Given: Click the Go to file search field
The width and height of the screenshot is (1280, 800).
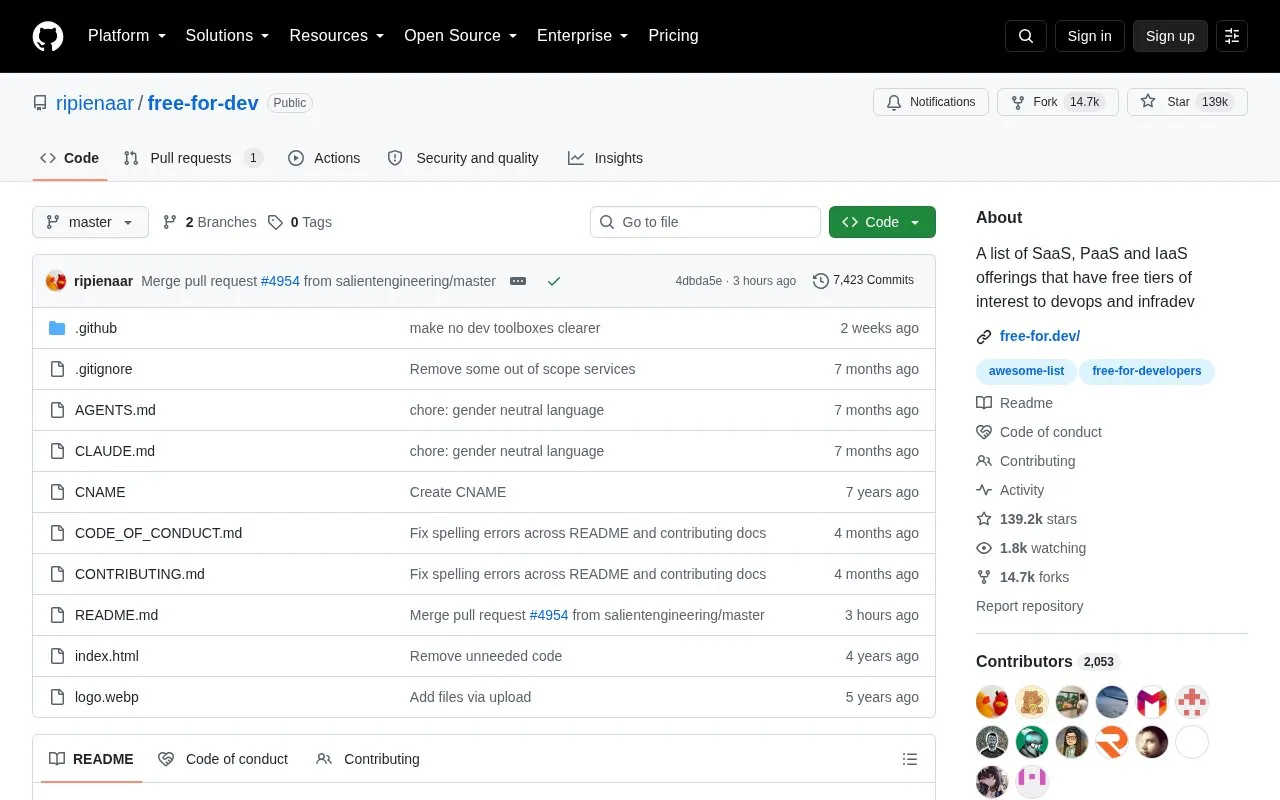Looking at the screenshot, I should click(705, 222).
